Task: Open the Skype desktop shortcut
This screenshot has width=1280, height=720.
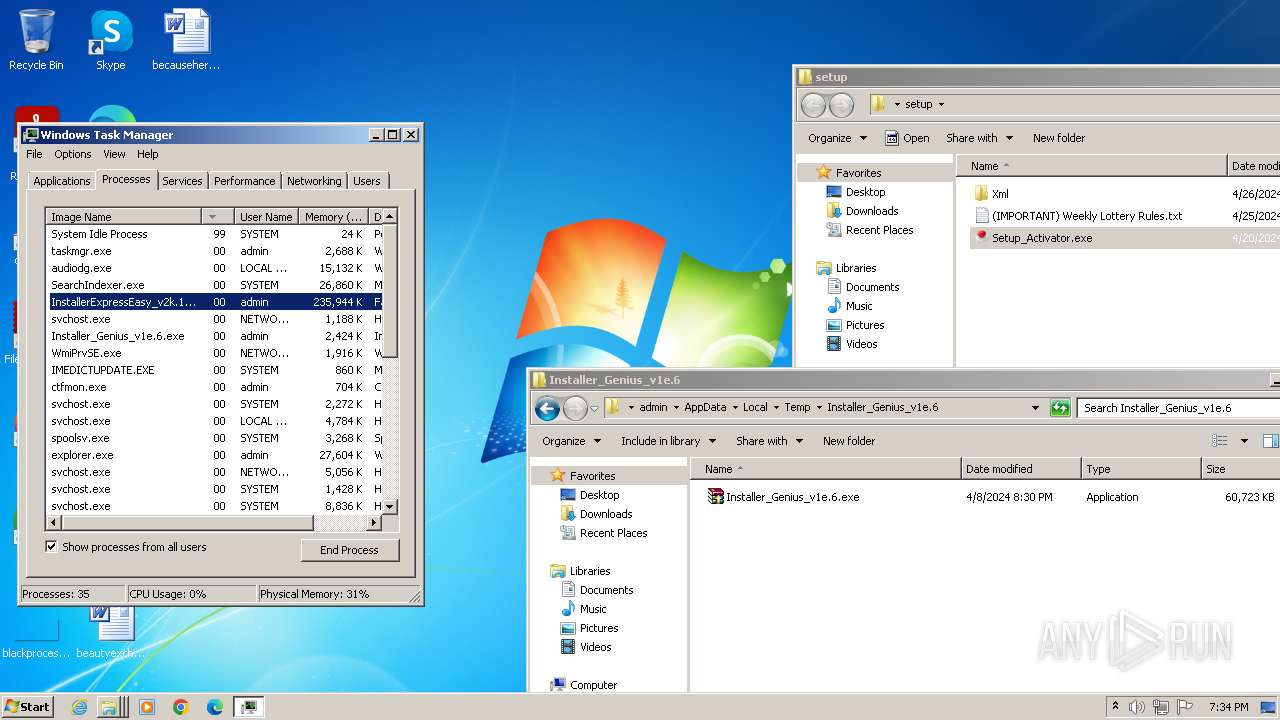Action: click(110, 40)
